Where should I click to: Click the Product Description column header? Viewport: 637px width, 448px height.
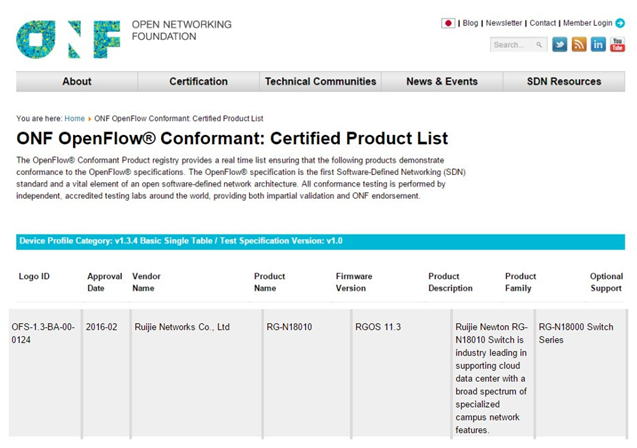click(x=450, y=282)
